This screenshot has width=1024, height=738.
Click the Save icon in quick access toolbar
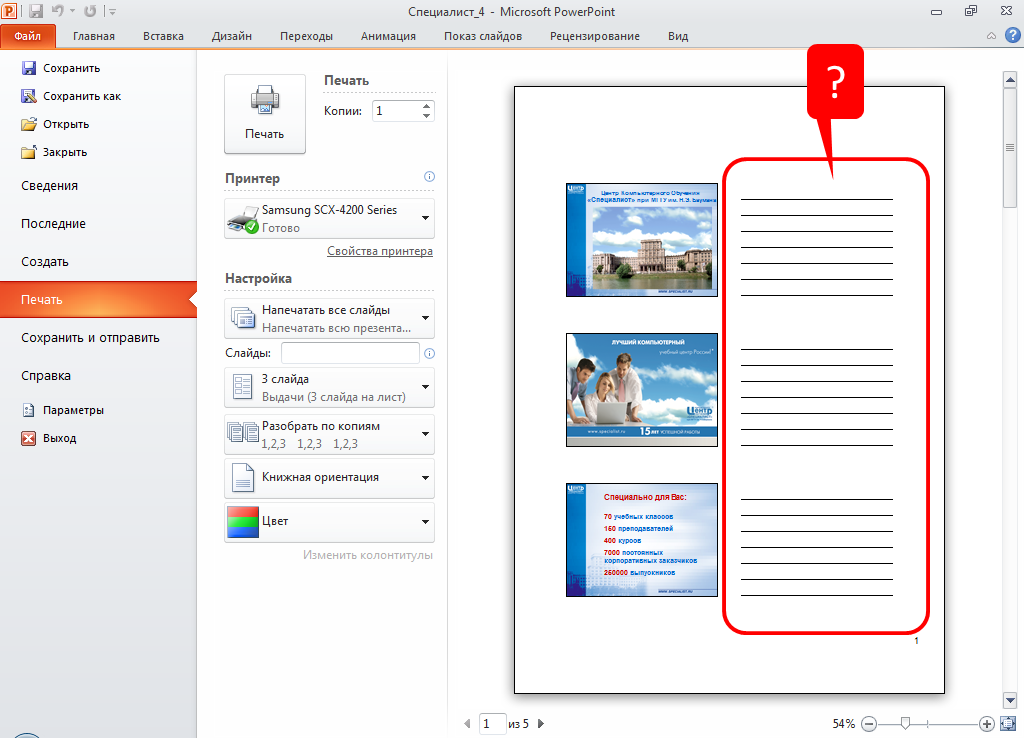pos(36,12)
